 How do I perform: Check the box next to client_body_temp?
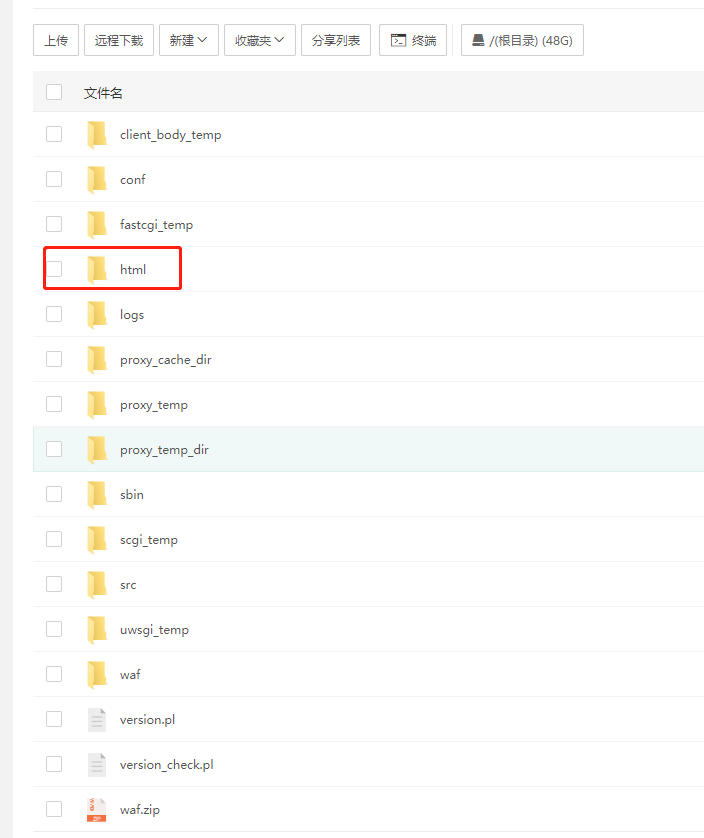pyautogui.click(x=54, y=134)
